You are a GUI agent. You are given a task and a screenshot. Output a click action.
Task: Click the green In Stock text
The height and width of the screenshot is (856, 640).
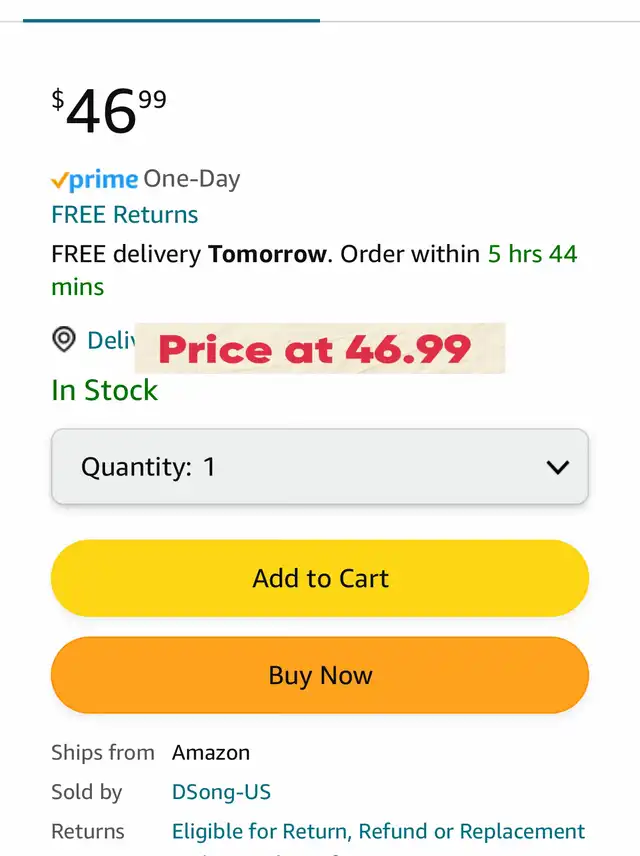[105, 390]
